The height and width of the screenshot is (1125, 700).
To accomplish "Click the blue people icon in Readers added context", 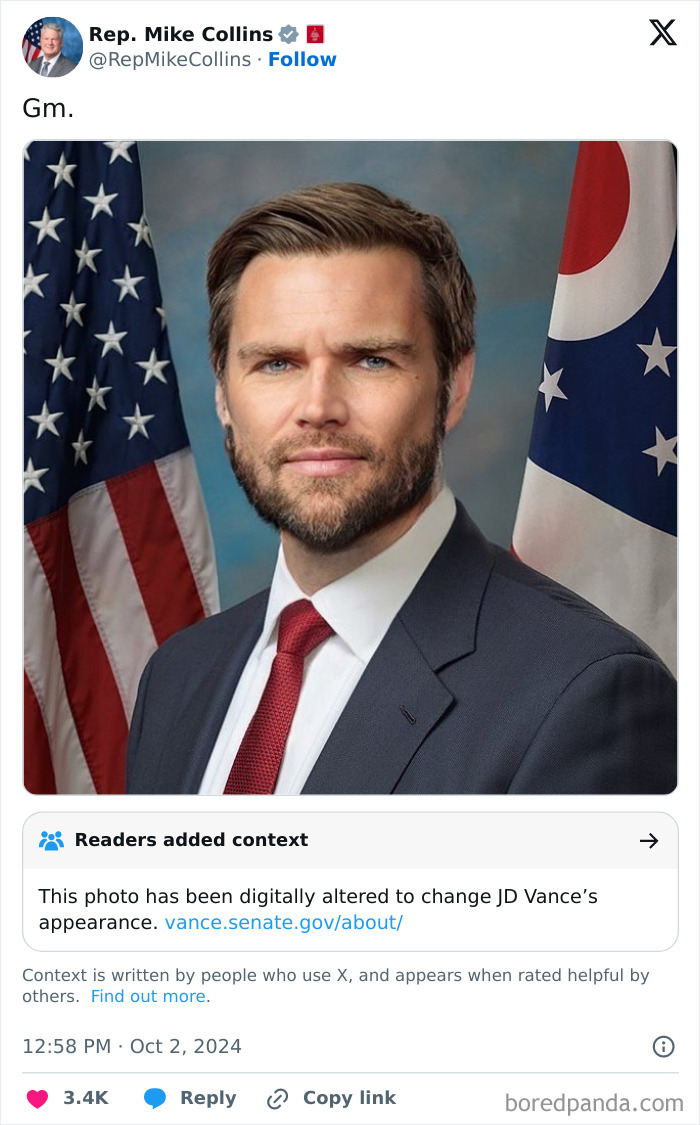I will (50, 840).
